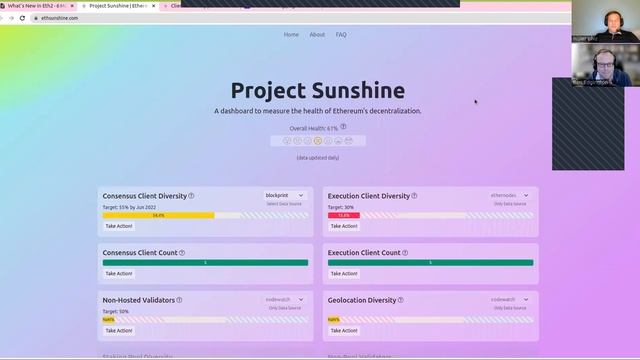Image resolution: width=640 pixels, height=360 pixels.
Task: Open the Consensus Client Count help icon
Action: click(182, 253)
